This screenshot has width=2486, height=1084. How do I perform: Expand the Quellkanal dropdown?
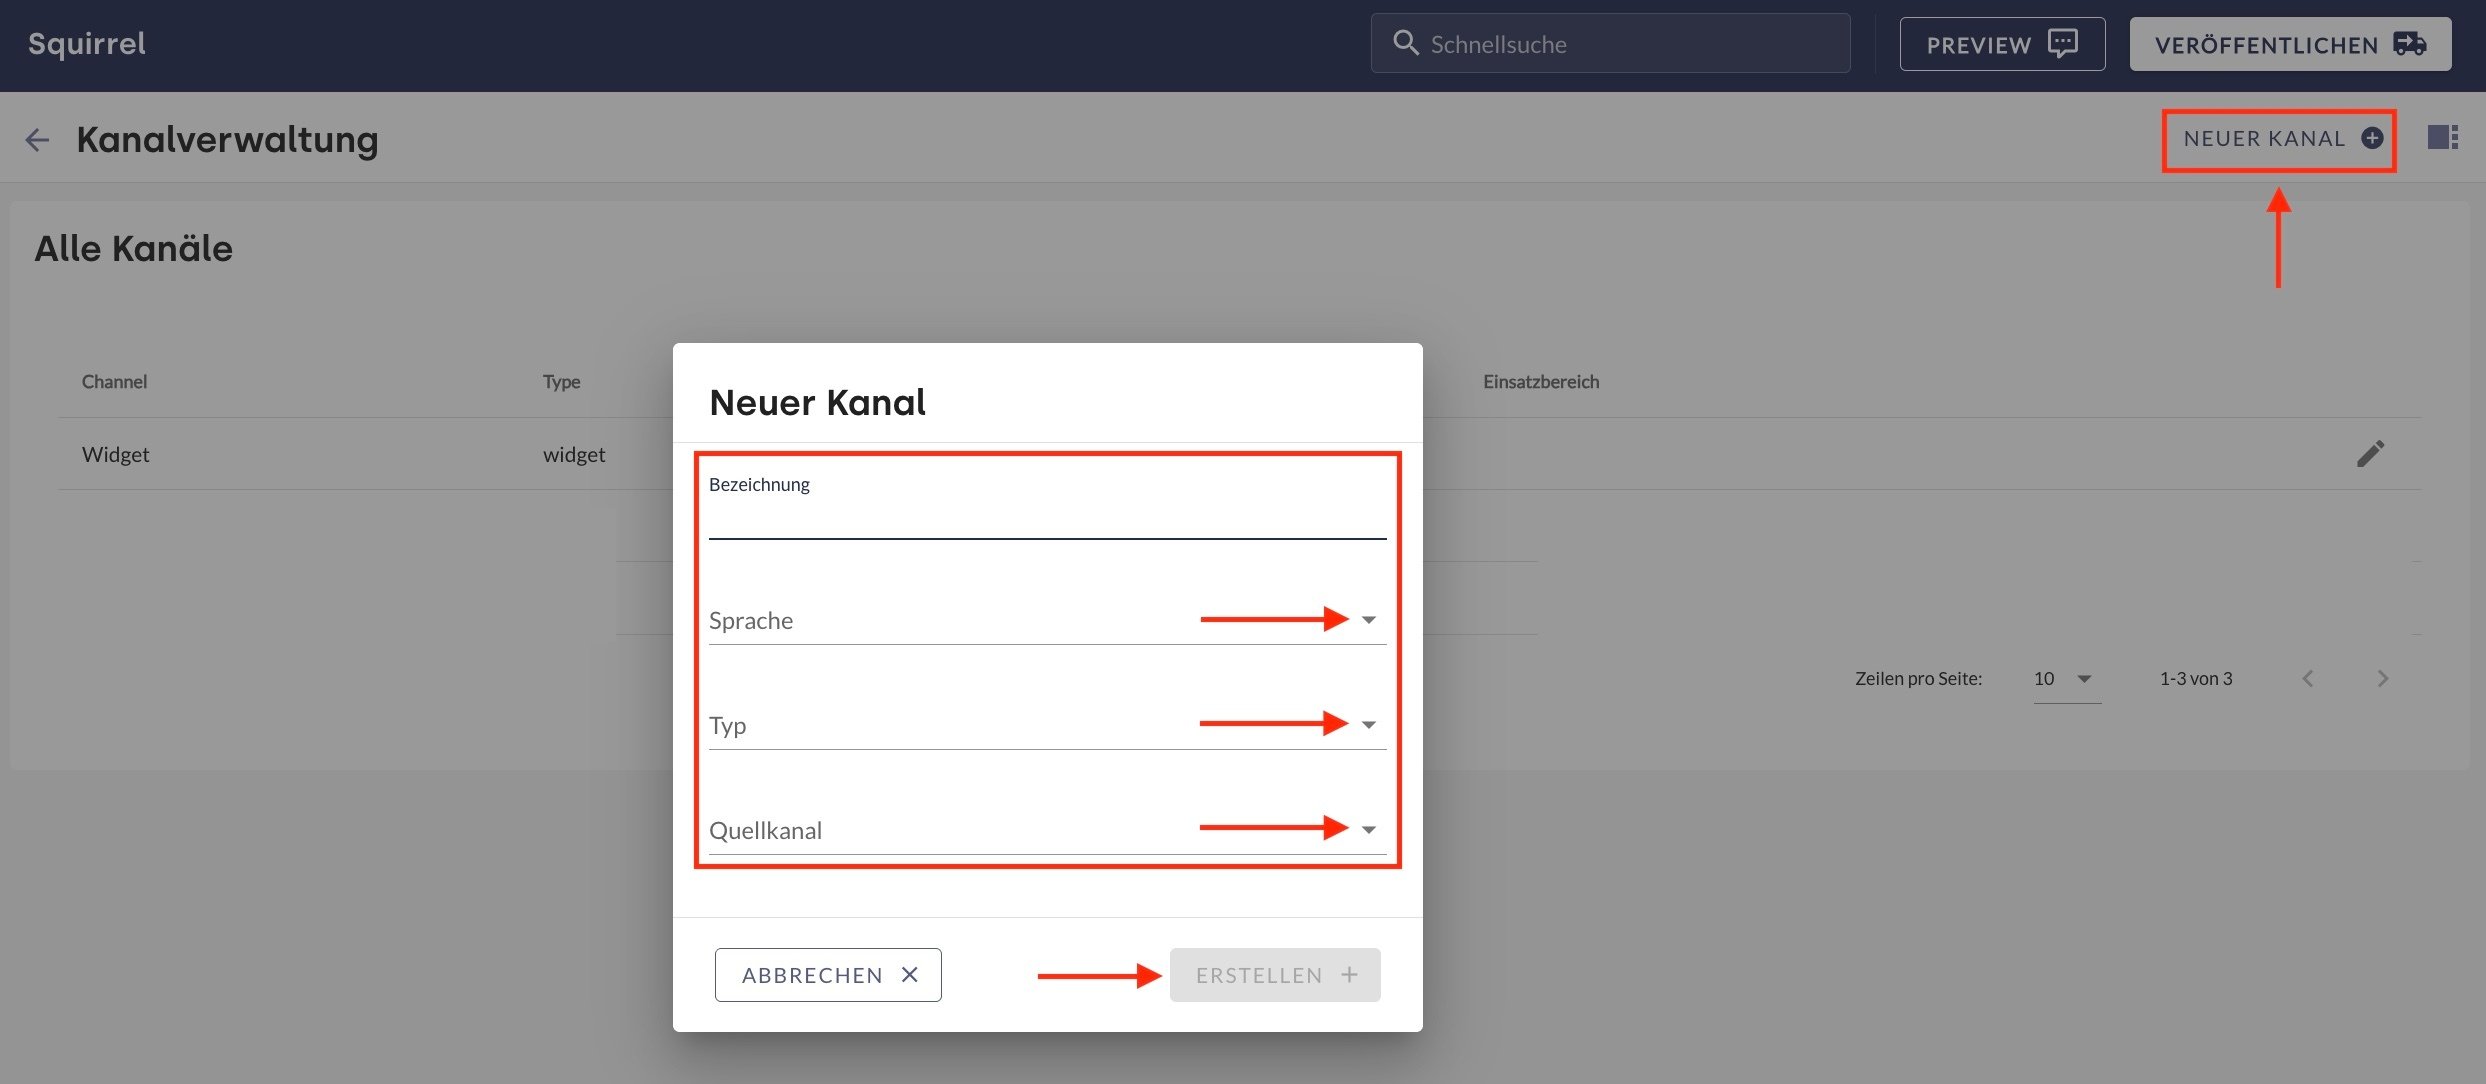click(1368, 830)
